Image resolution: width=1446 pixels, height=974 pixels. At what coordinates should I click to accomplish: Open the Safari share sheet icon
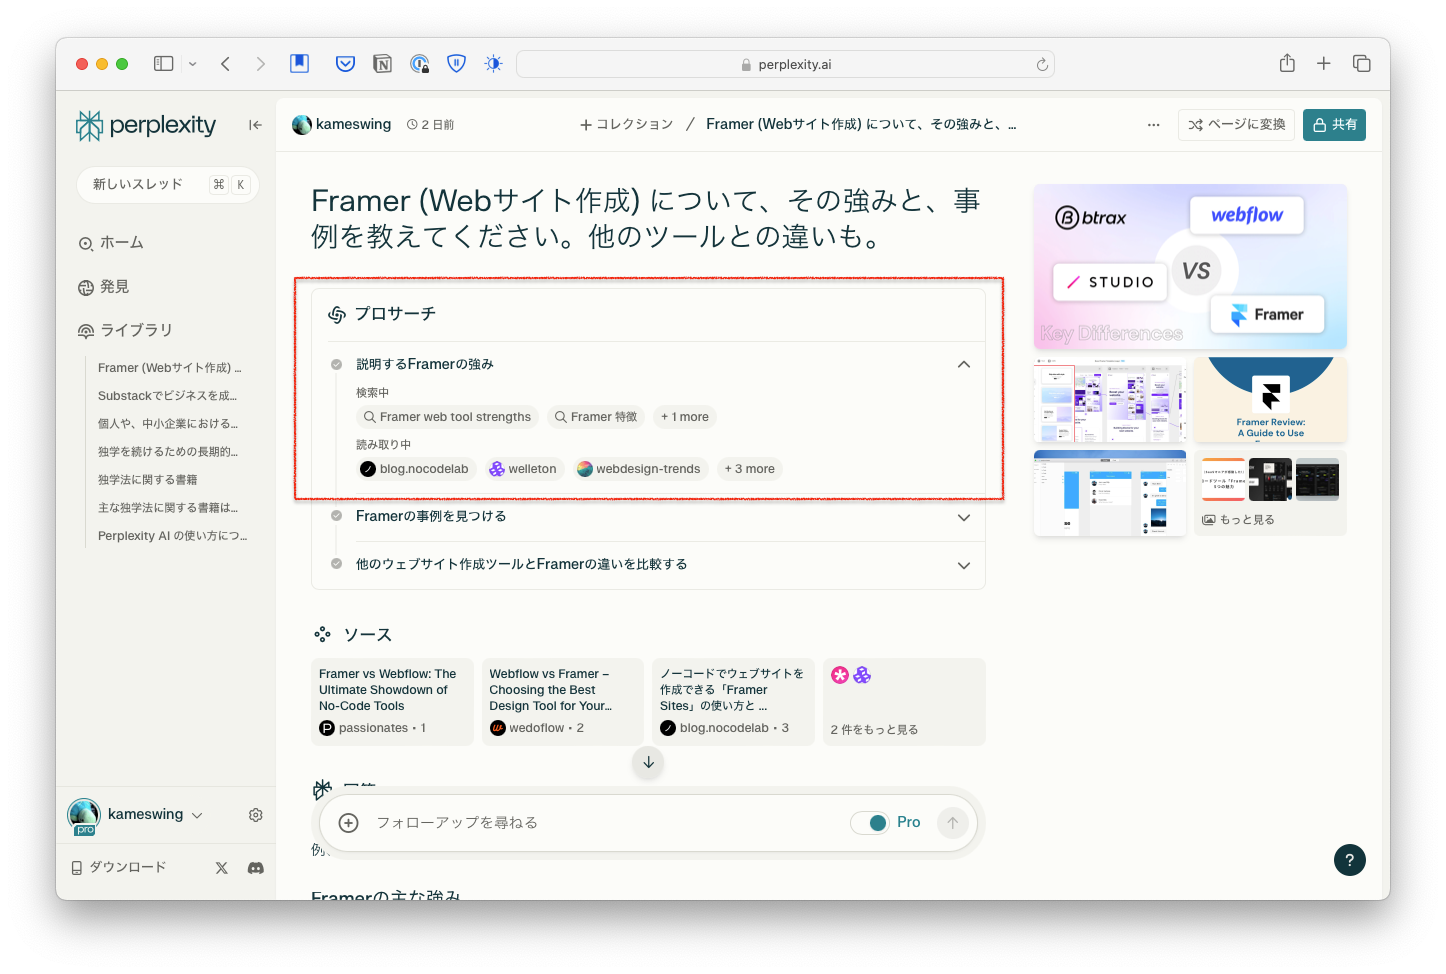tap(1287, 63)
